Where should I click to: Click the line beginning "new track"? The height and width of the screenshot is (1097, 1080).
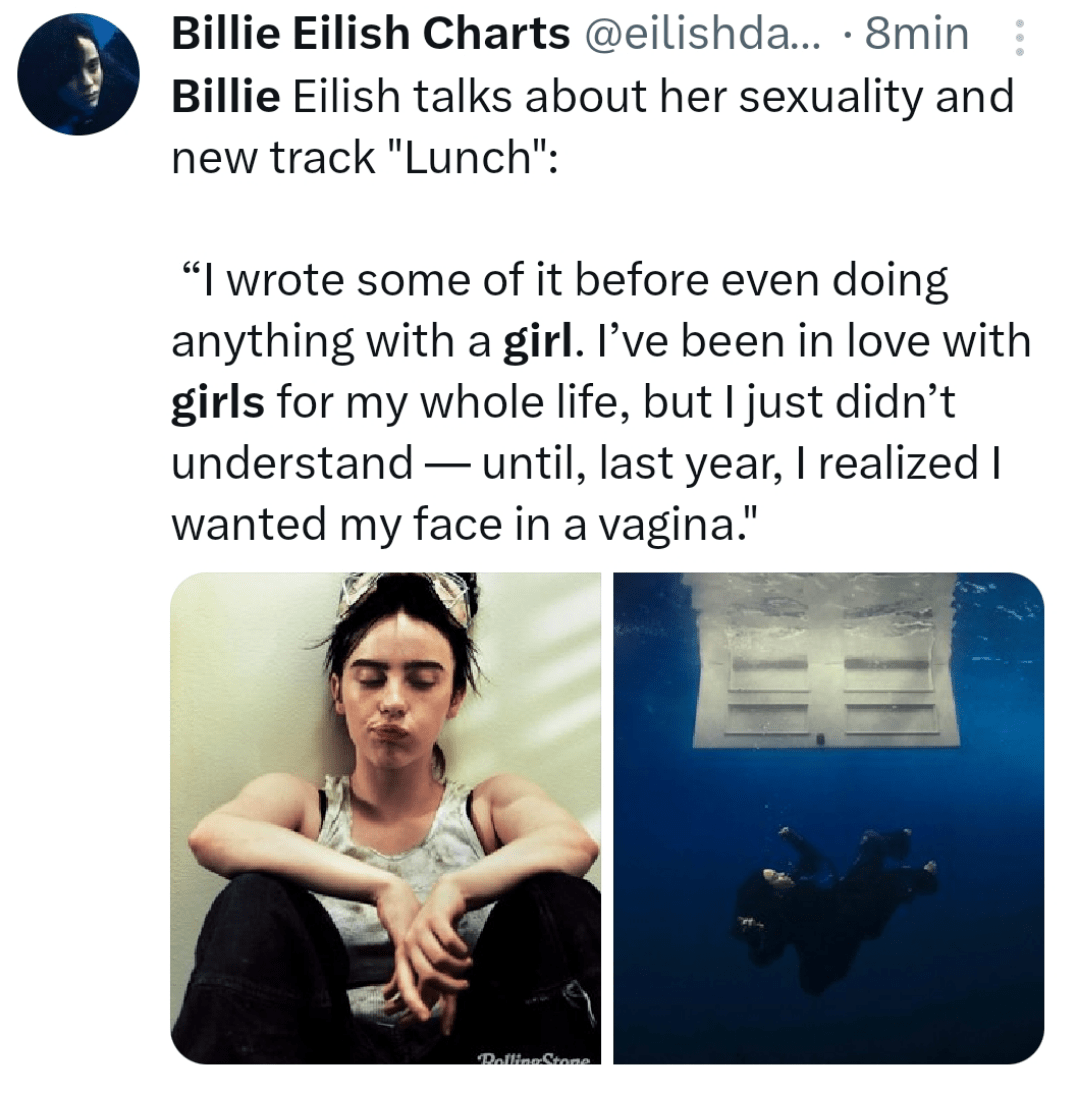pyautogui.click(x=365, y=157)
